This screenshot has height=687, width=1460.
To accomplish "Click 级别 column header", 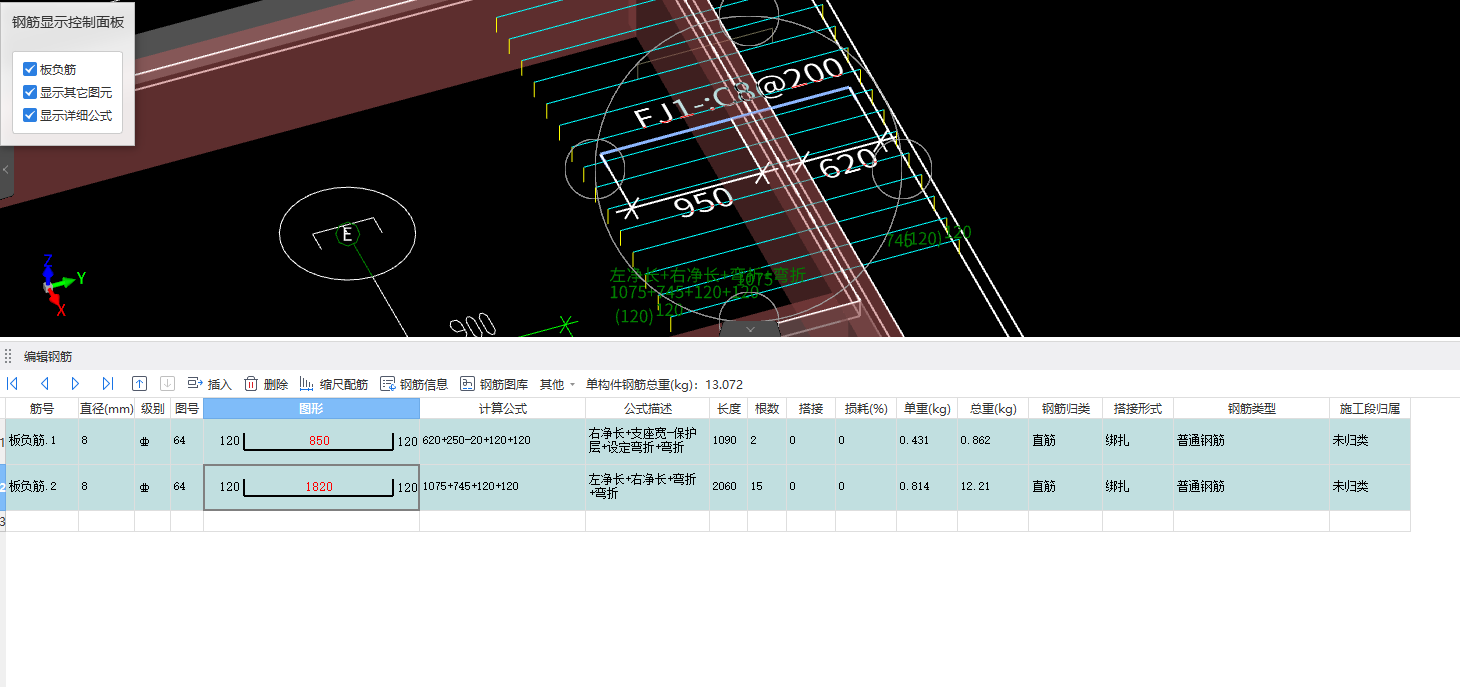I will [x=152, y=408].
